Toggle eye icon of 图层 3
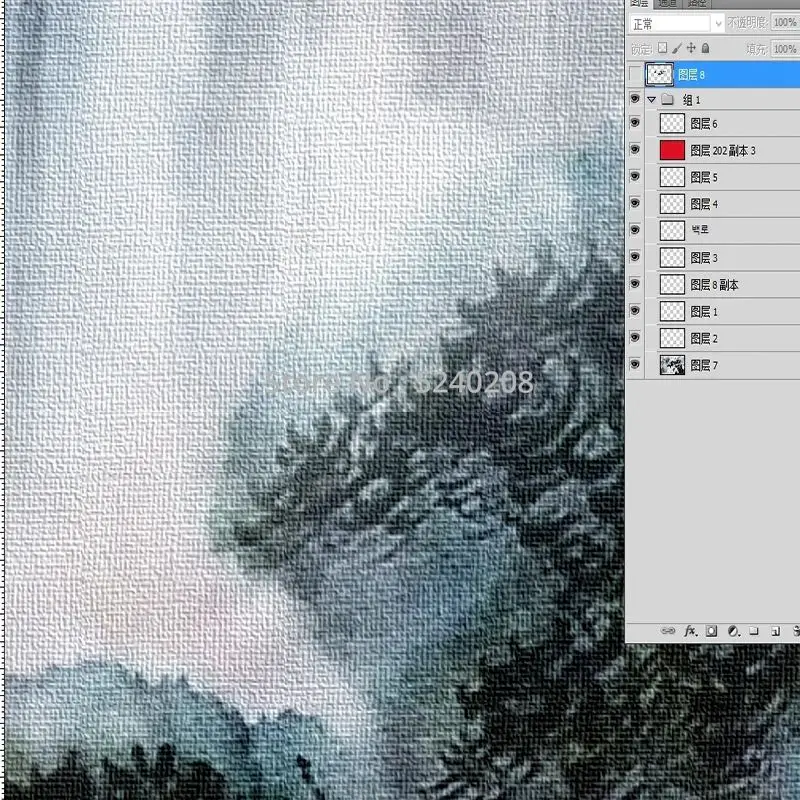Image resolution: width=800 pixels, height=800 pixels. point(635,257)
